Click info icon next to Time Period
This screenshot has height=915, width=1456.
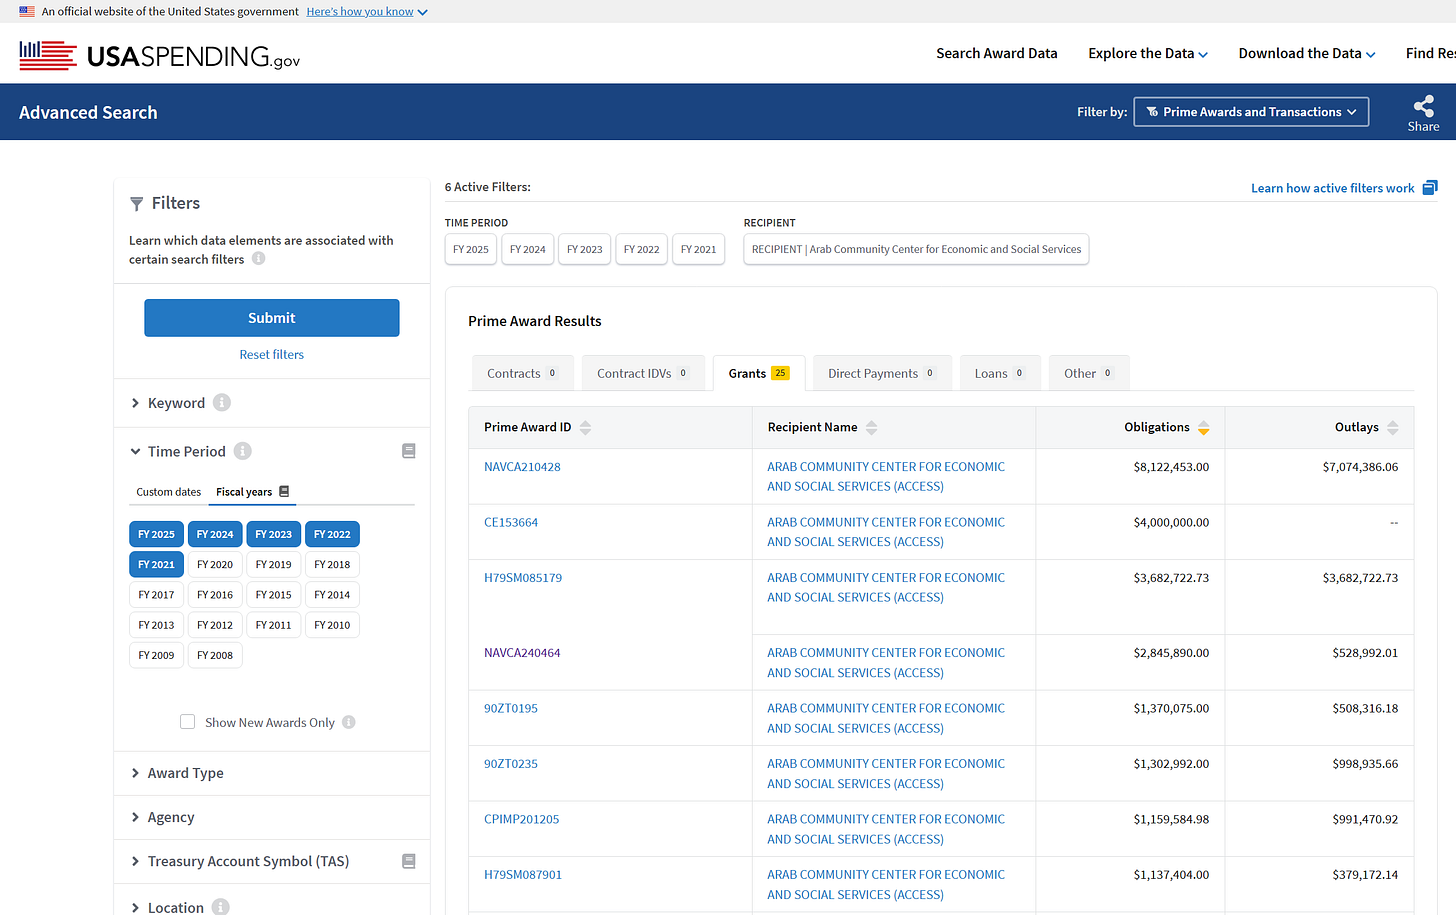(243, 451)
